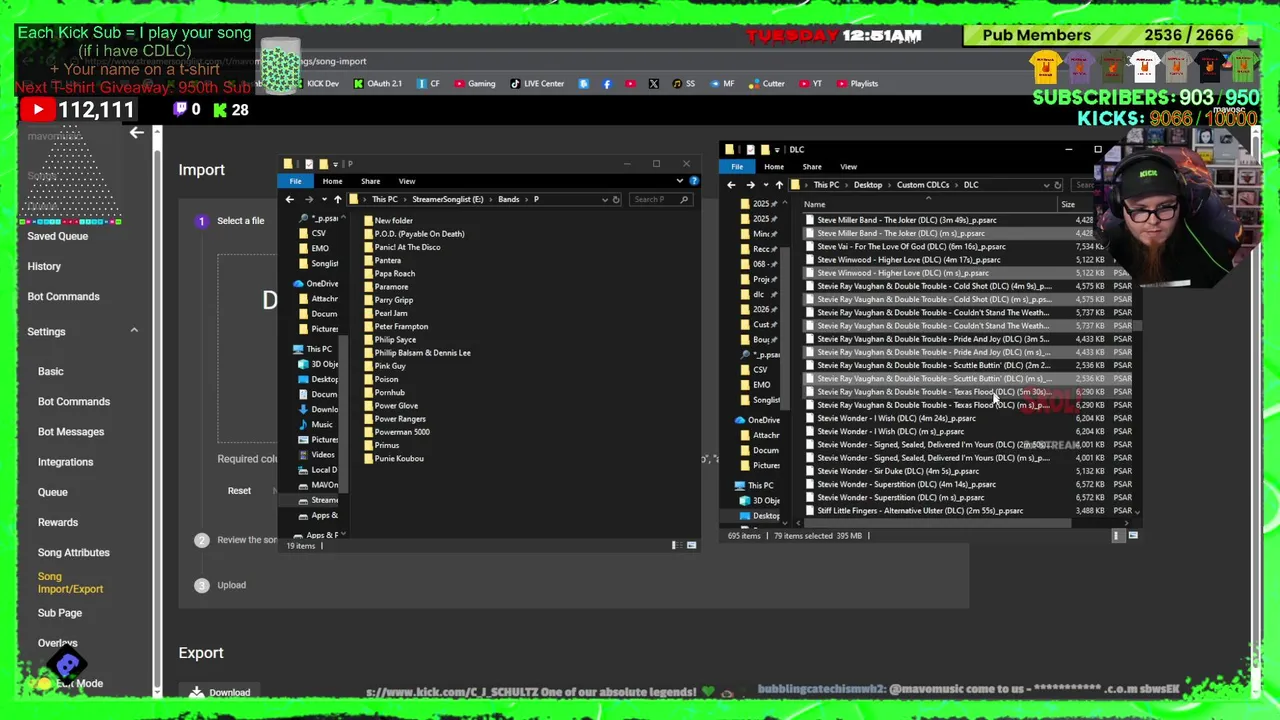This screenshot has height=720, width=1280.
Task: Click Refresh icon in DLC window address bar
Action: (1057, 185)
